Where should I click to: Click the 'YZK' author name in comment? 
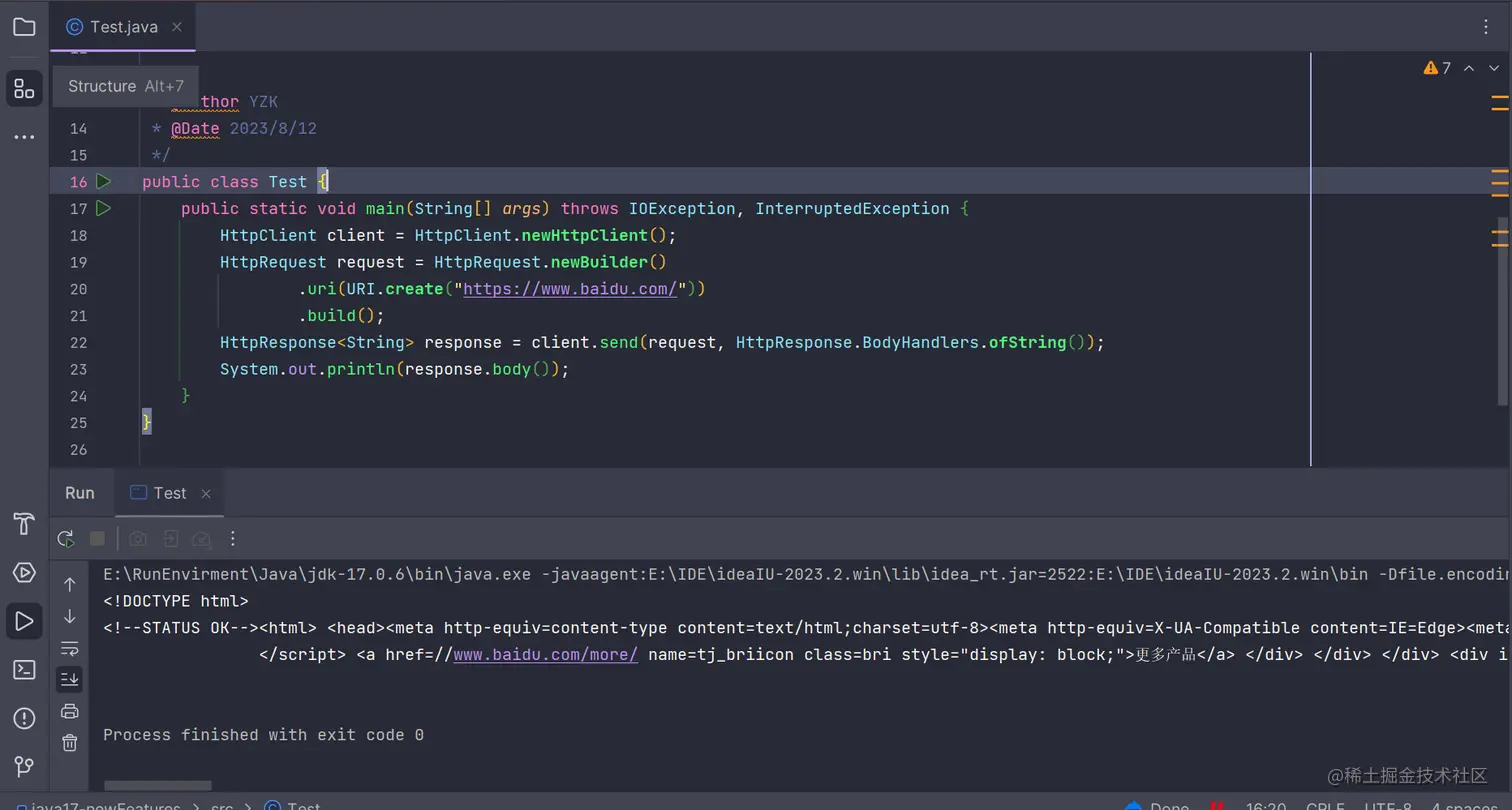pyautogui.click(x=264, y=102)
